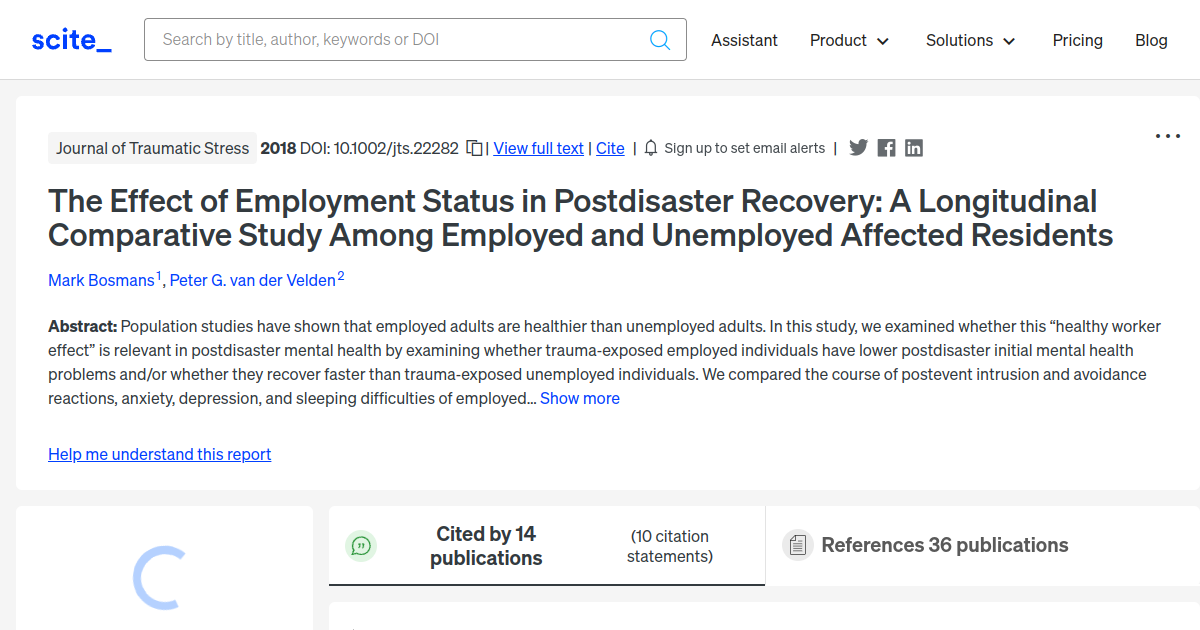Click the scite_ logo

click(x=70, y=39)
